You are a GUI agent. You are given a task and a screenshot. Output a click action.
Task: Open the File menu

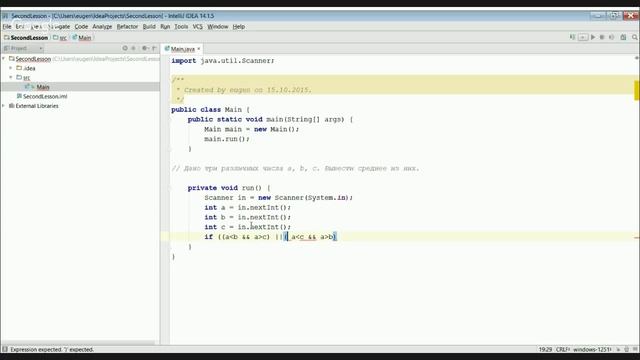pyautogui.click(x=7, y=27)
